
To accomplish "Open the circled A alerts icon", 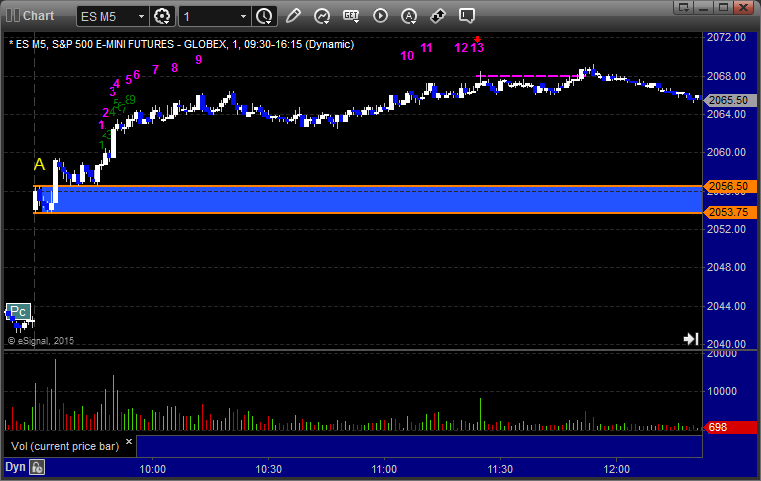I will pos(409,16).
